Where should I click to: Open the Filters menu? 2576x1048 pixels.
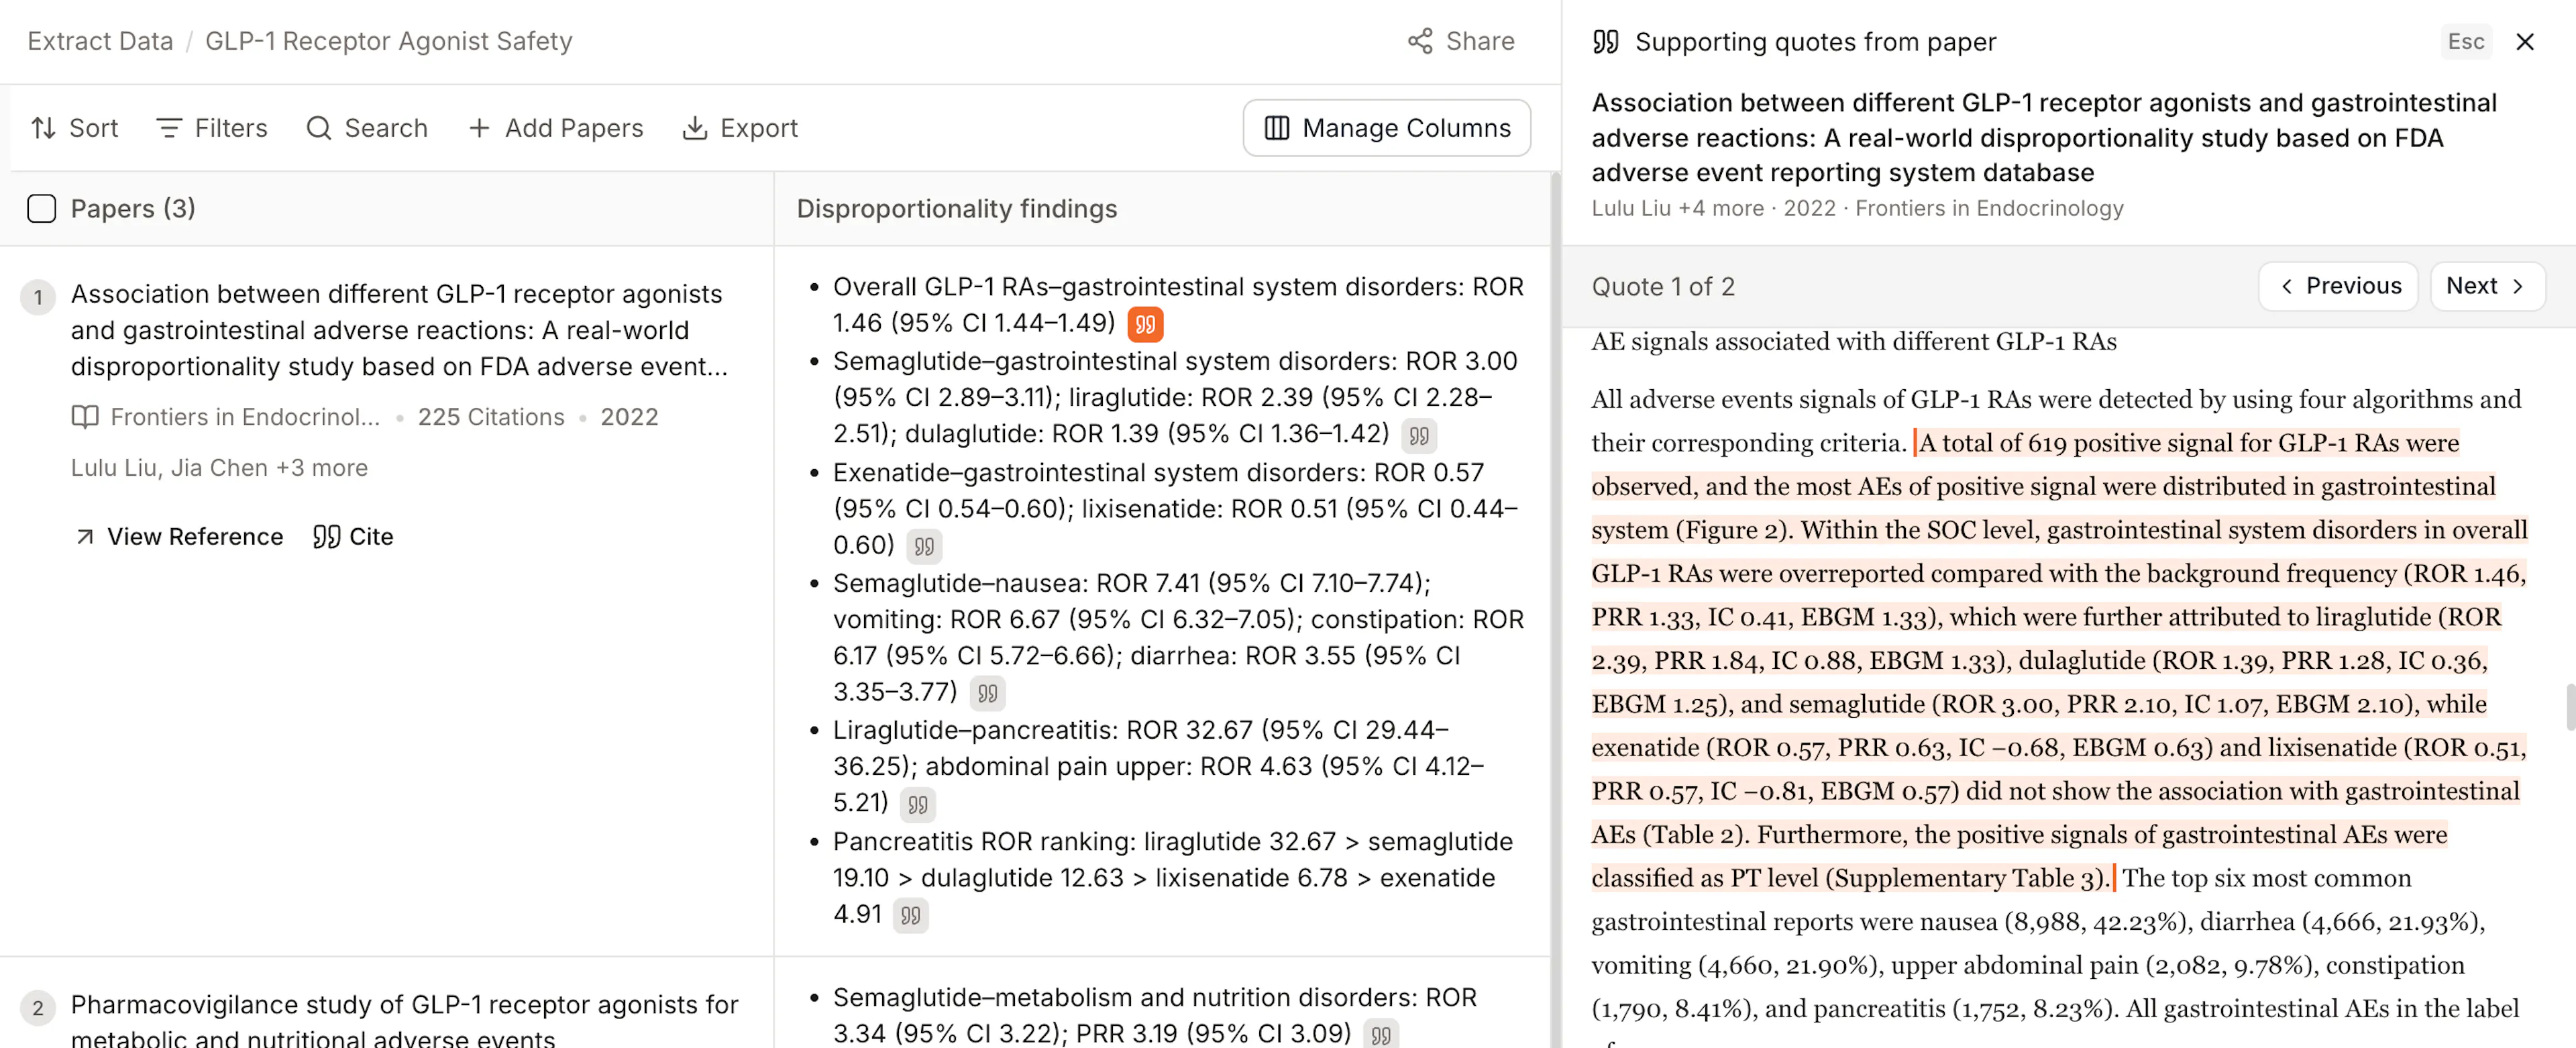click(212, 128)
